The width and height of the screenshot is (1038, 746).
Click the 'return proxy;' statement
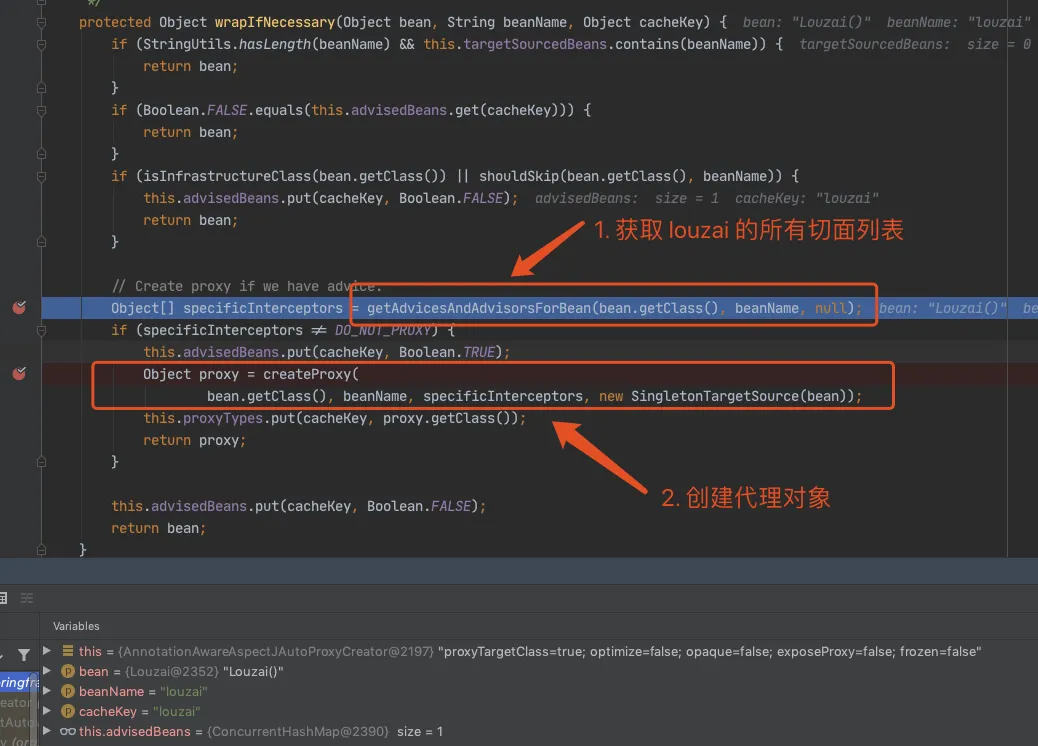coord(195,440)
